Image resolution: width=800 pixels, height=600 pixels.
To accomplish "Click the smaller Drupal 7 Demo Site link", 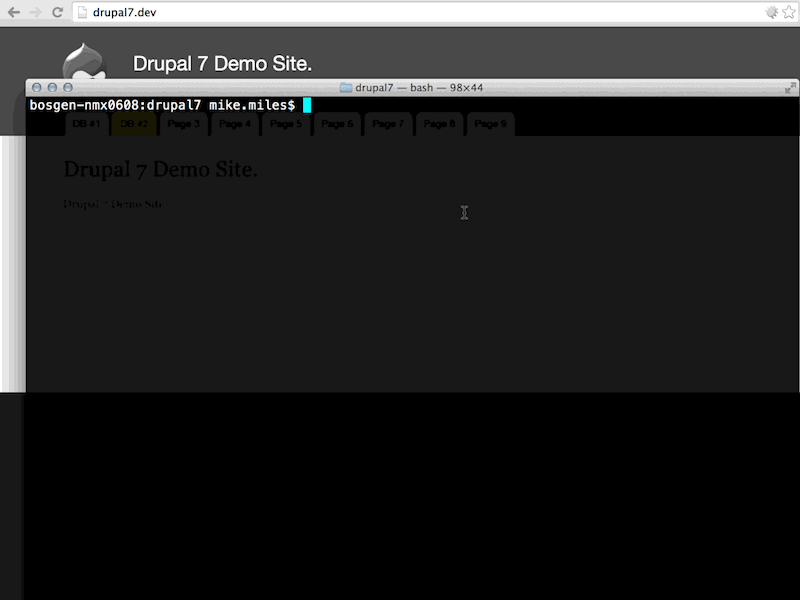I will click(x=113, y=204).
